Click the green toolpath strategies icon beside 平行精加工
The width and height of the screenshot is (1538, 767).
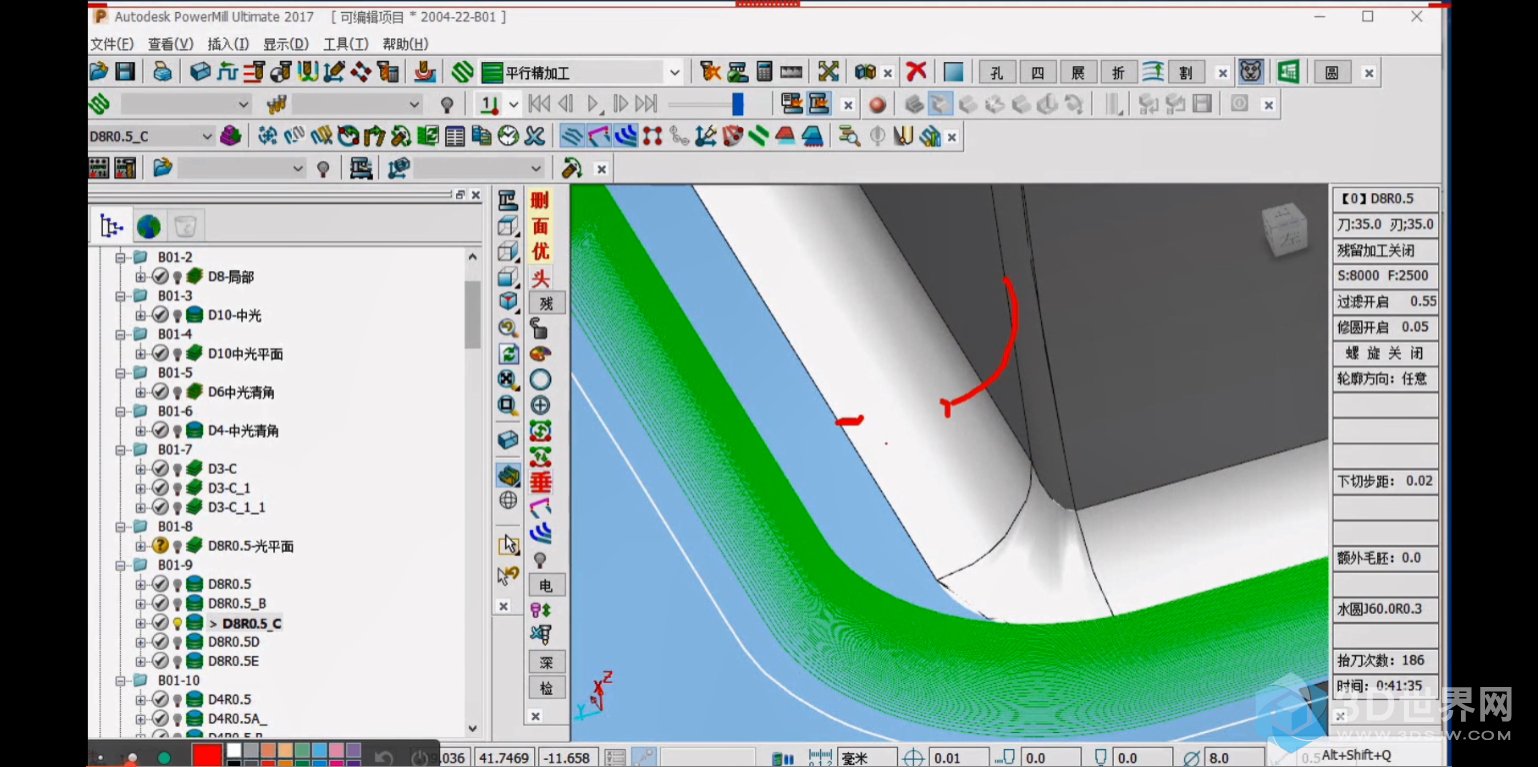pos(462,72)
